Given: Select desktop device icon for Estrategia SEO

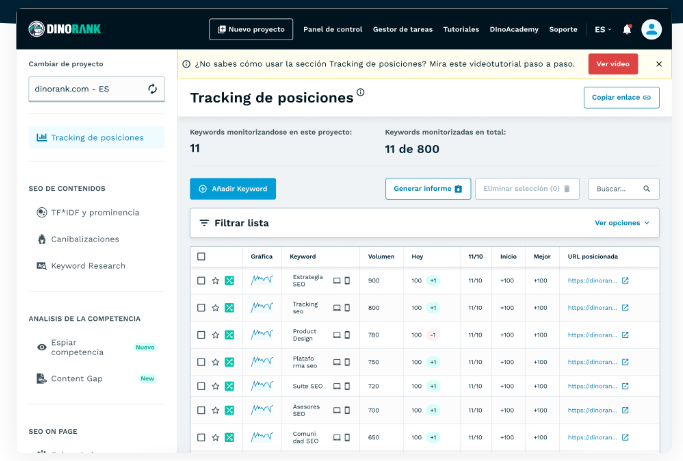Looking at the screenshot, I should click(337, 281).
